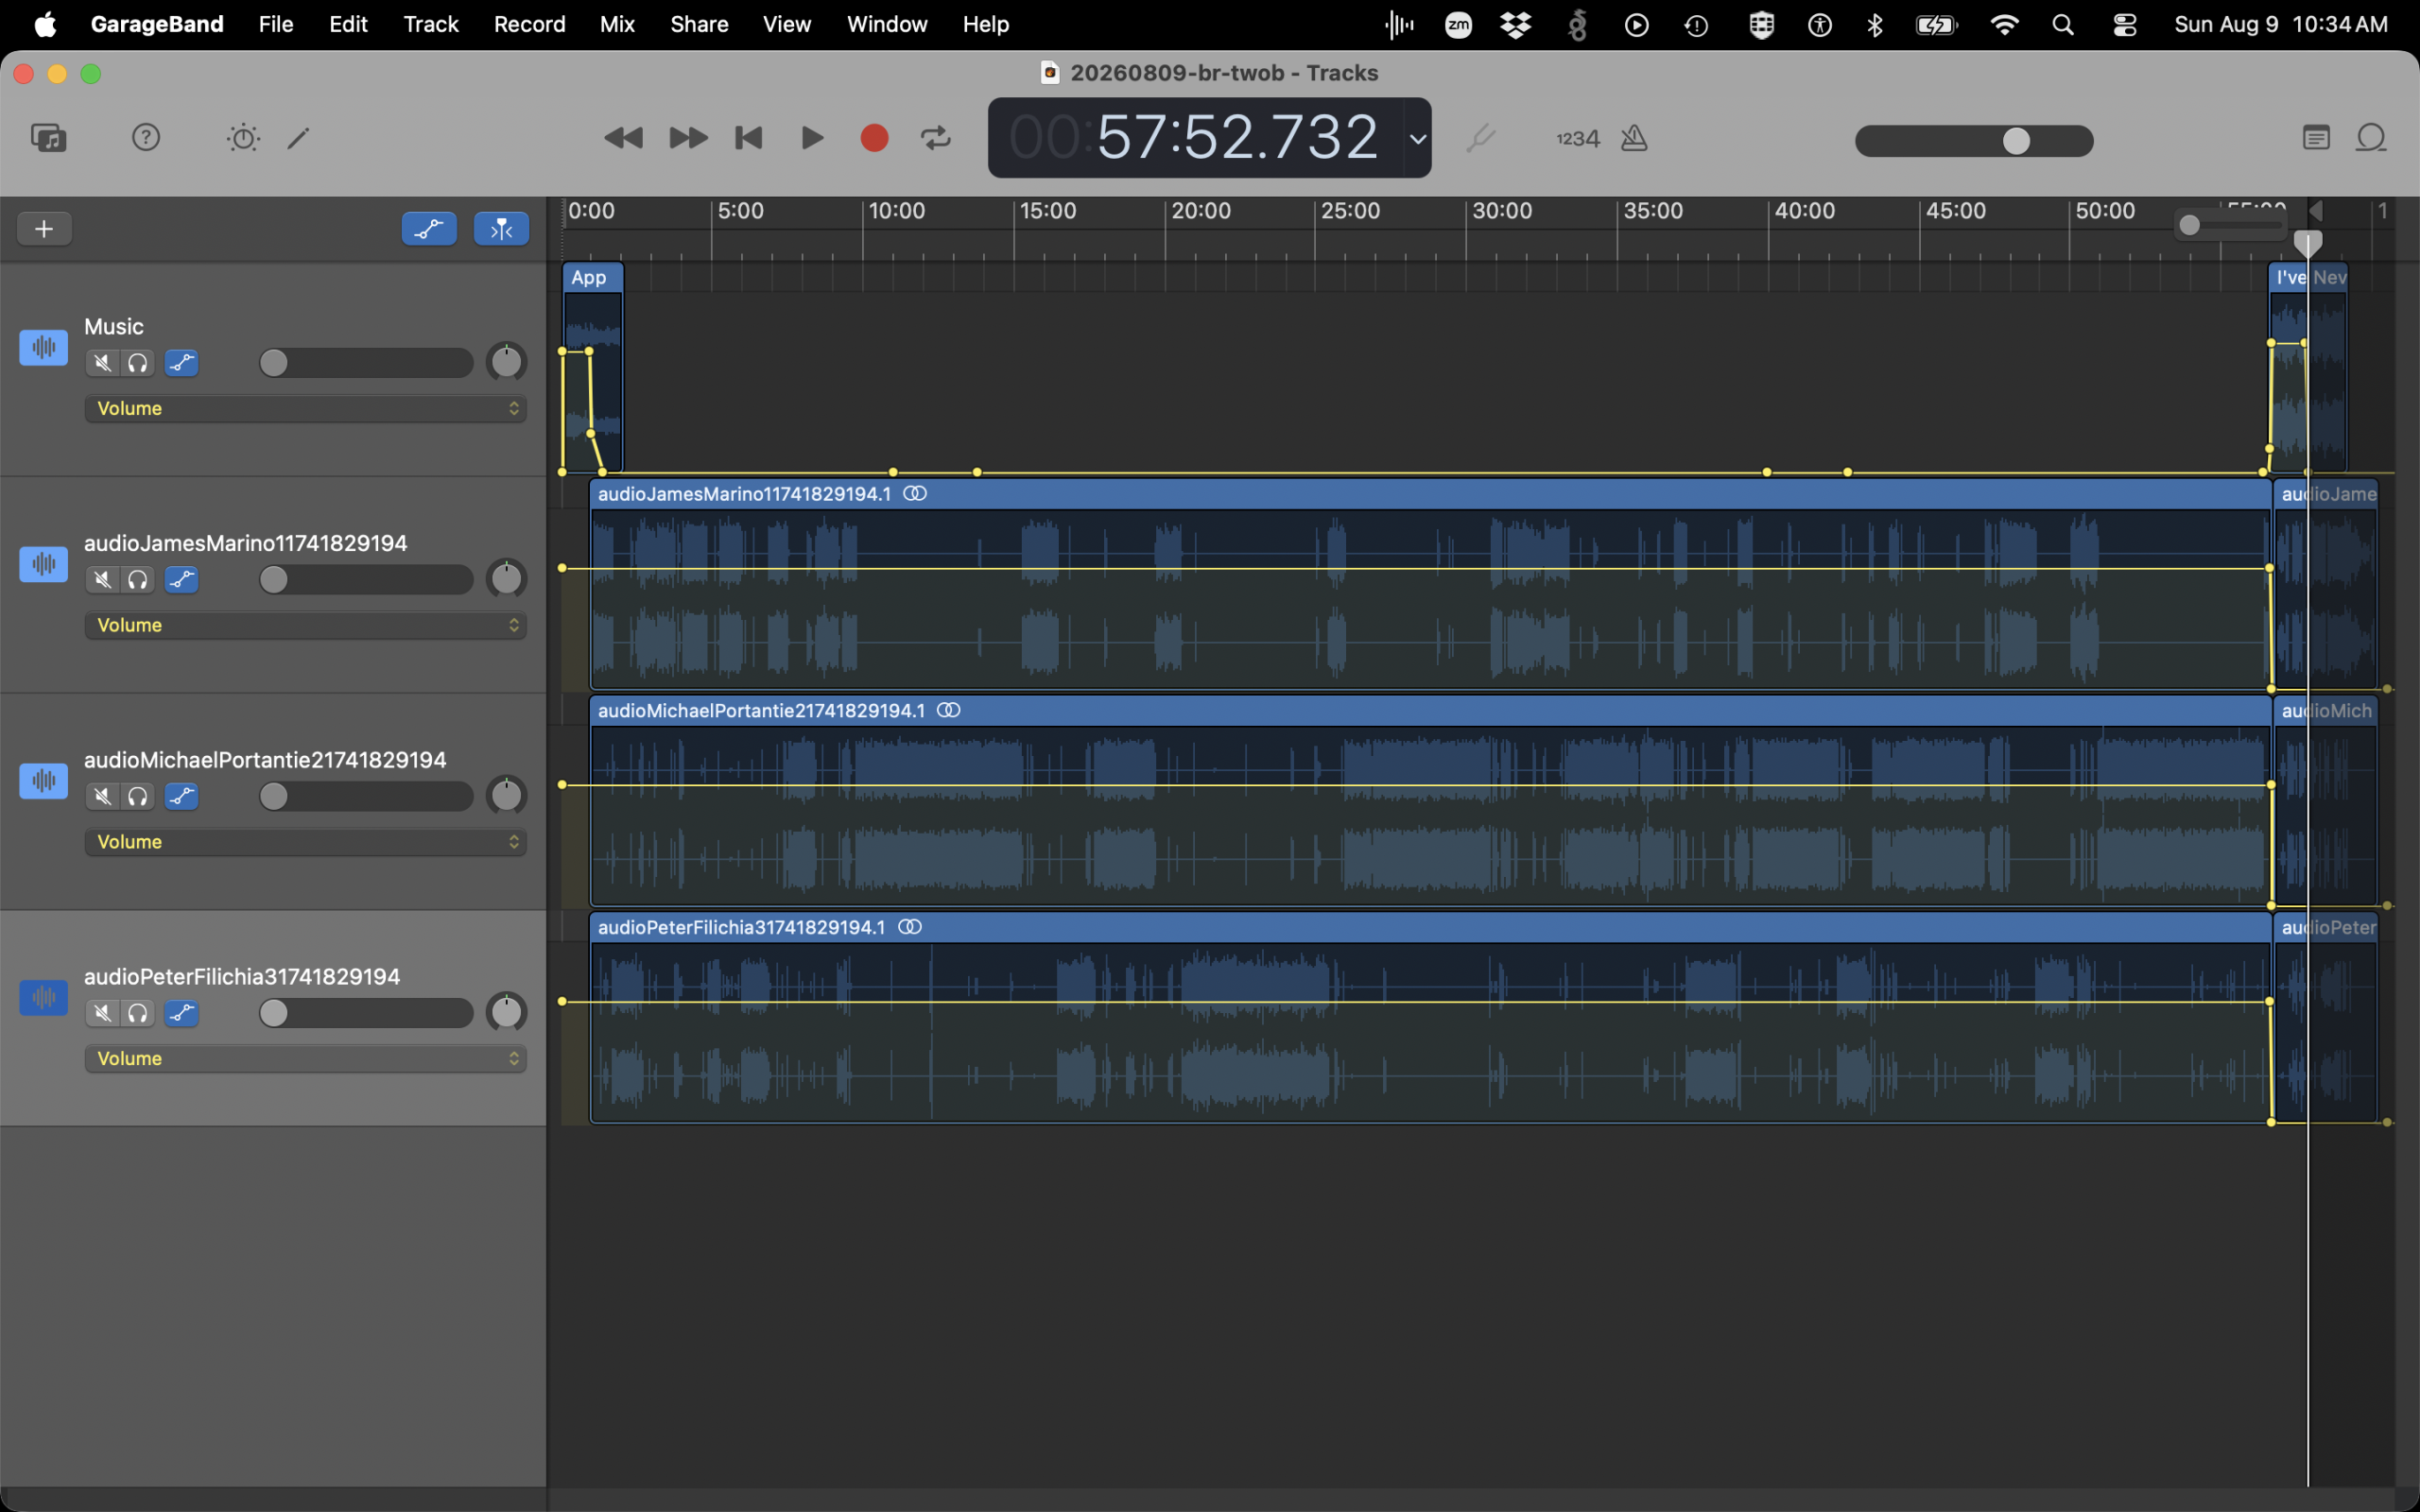The image size is (2420, 1512).
Task: Open audioJamesMarino Volume automation dropdown
Action: click(305, 625)
